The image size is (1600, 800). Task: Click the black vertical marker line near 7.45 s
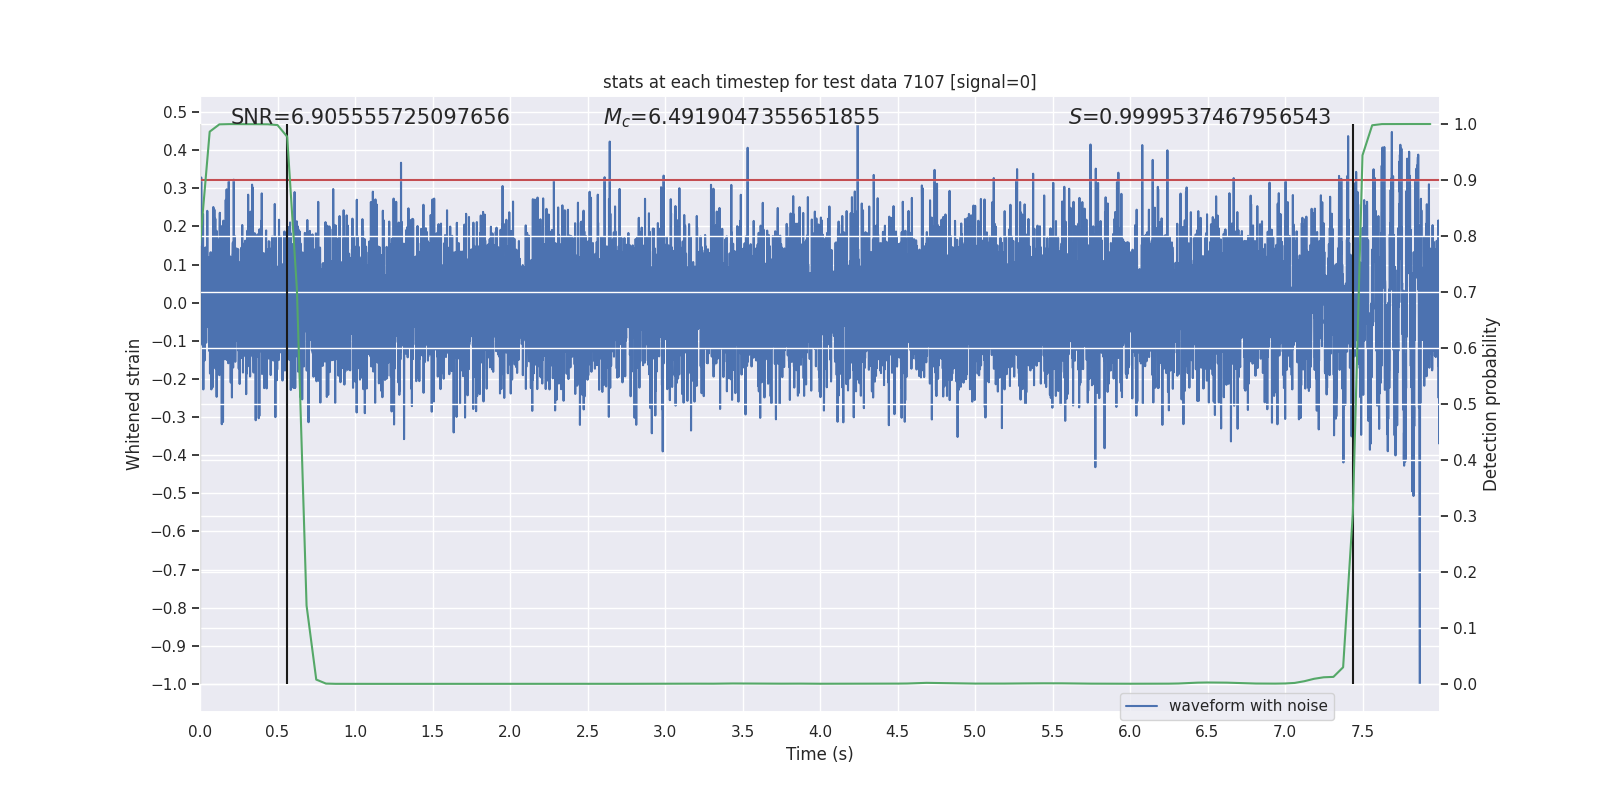1353,404
